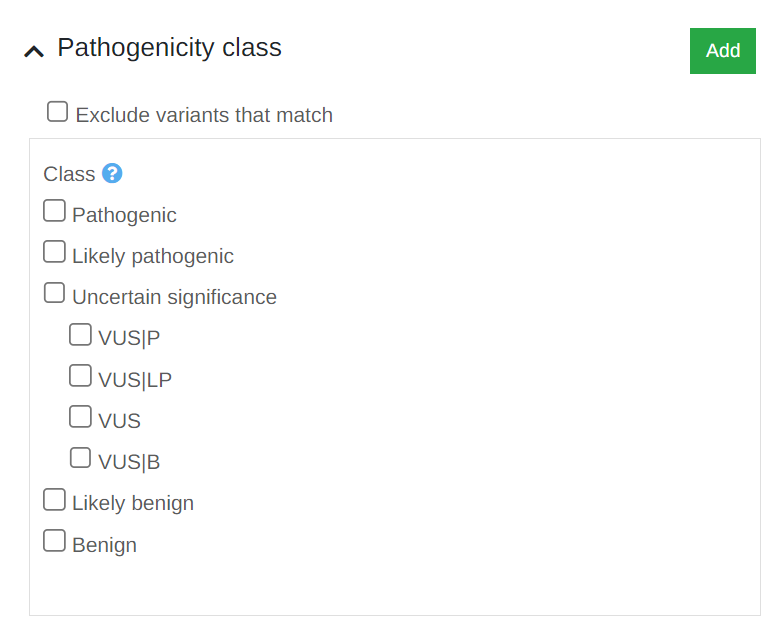Mark the VUS|LP checkbox

tap(80, 376)
